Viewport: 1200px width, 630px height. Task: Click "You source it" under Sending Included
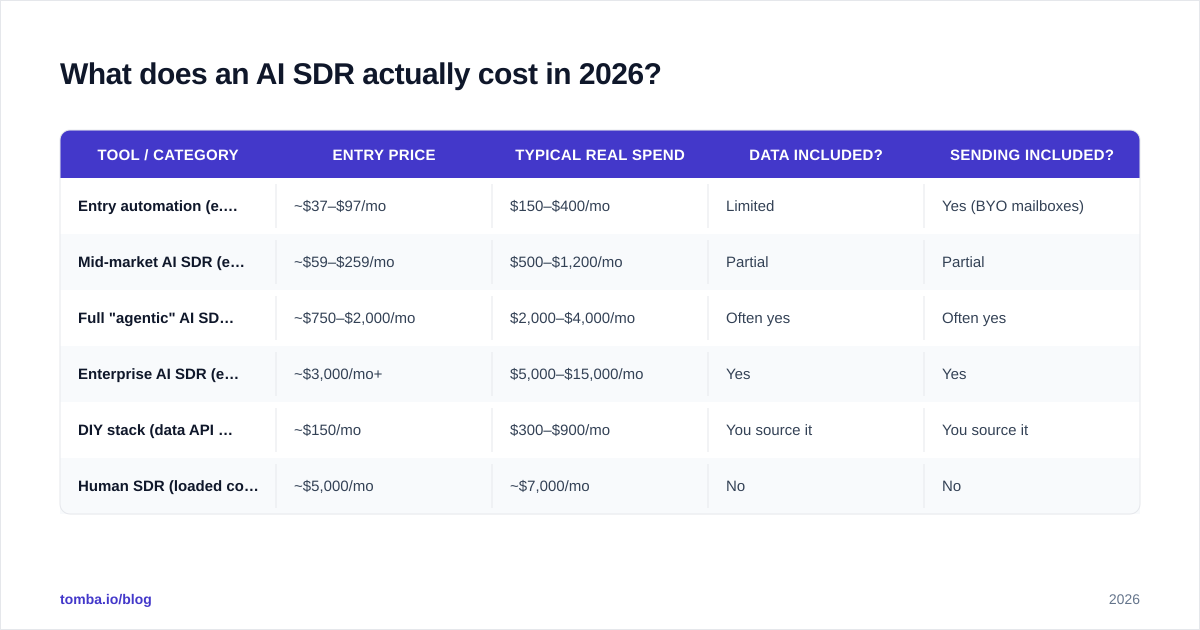pos(985,430)
